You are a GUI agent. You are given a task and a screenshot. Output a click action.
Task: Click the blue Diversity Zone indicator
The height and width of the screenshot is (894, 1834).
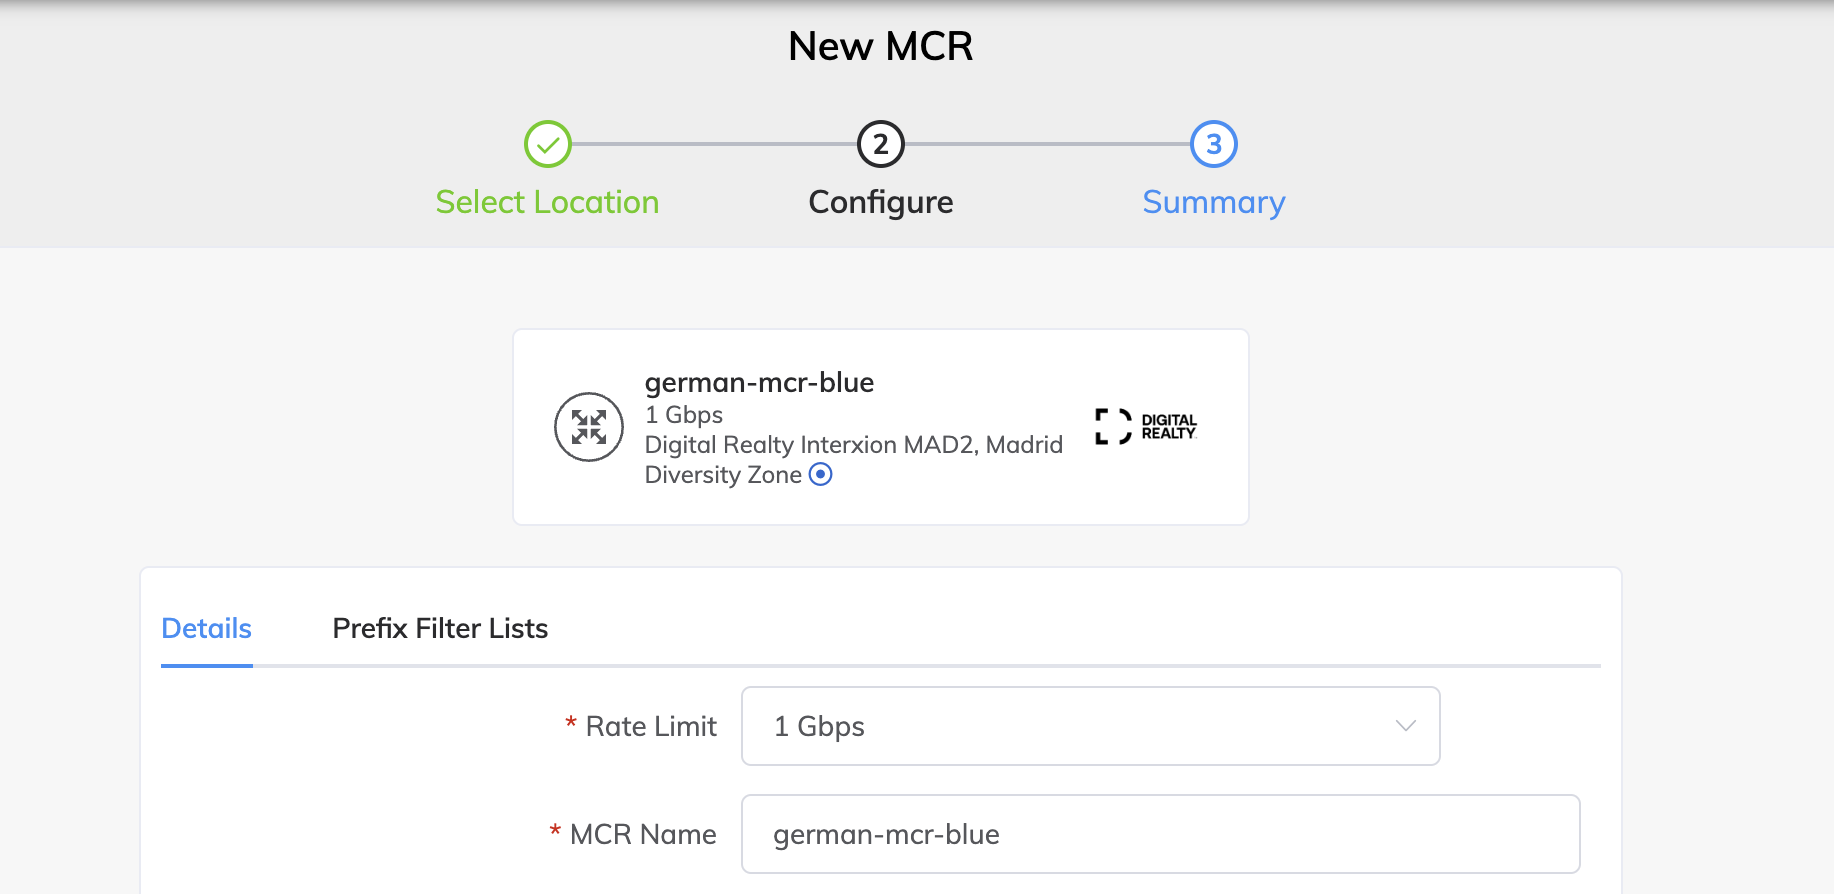(820, 474)
